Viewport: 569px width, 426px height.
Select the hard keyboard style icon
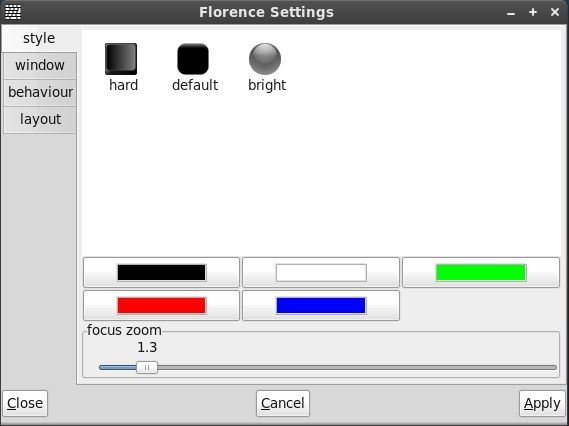coord(121,59)
